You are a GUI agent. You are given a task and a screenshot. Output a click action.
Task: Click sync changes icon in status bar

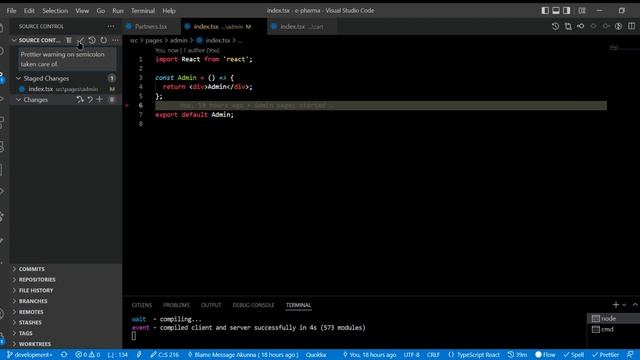(64, 355)
